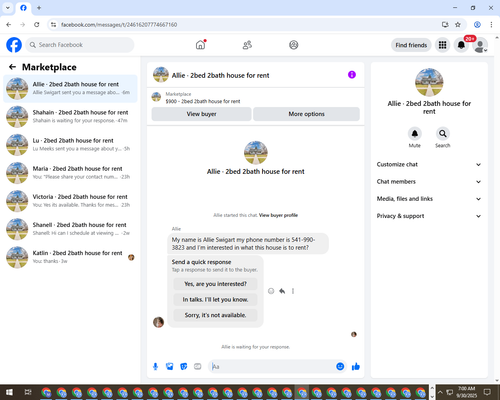500x400 pixels.
Task: Expand the Customize chat section
Action: point(429,164)
